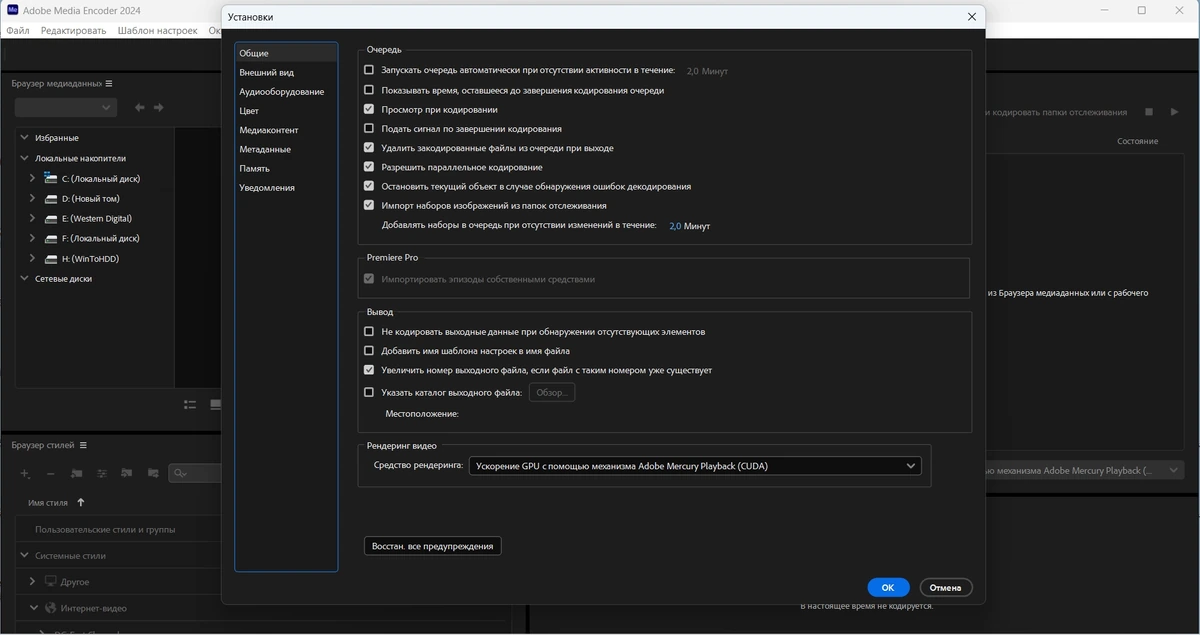
Task: Uncheck Остановить текущий объект checkbox
Action: [x=369, y=186]
